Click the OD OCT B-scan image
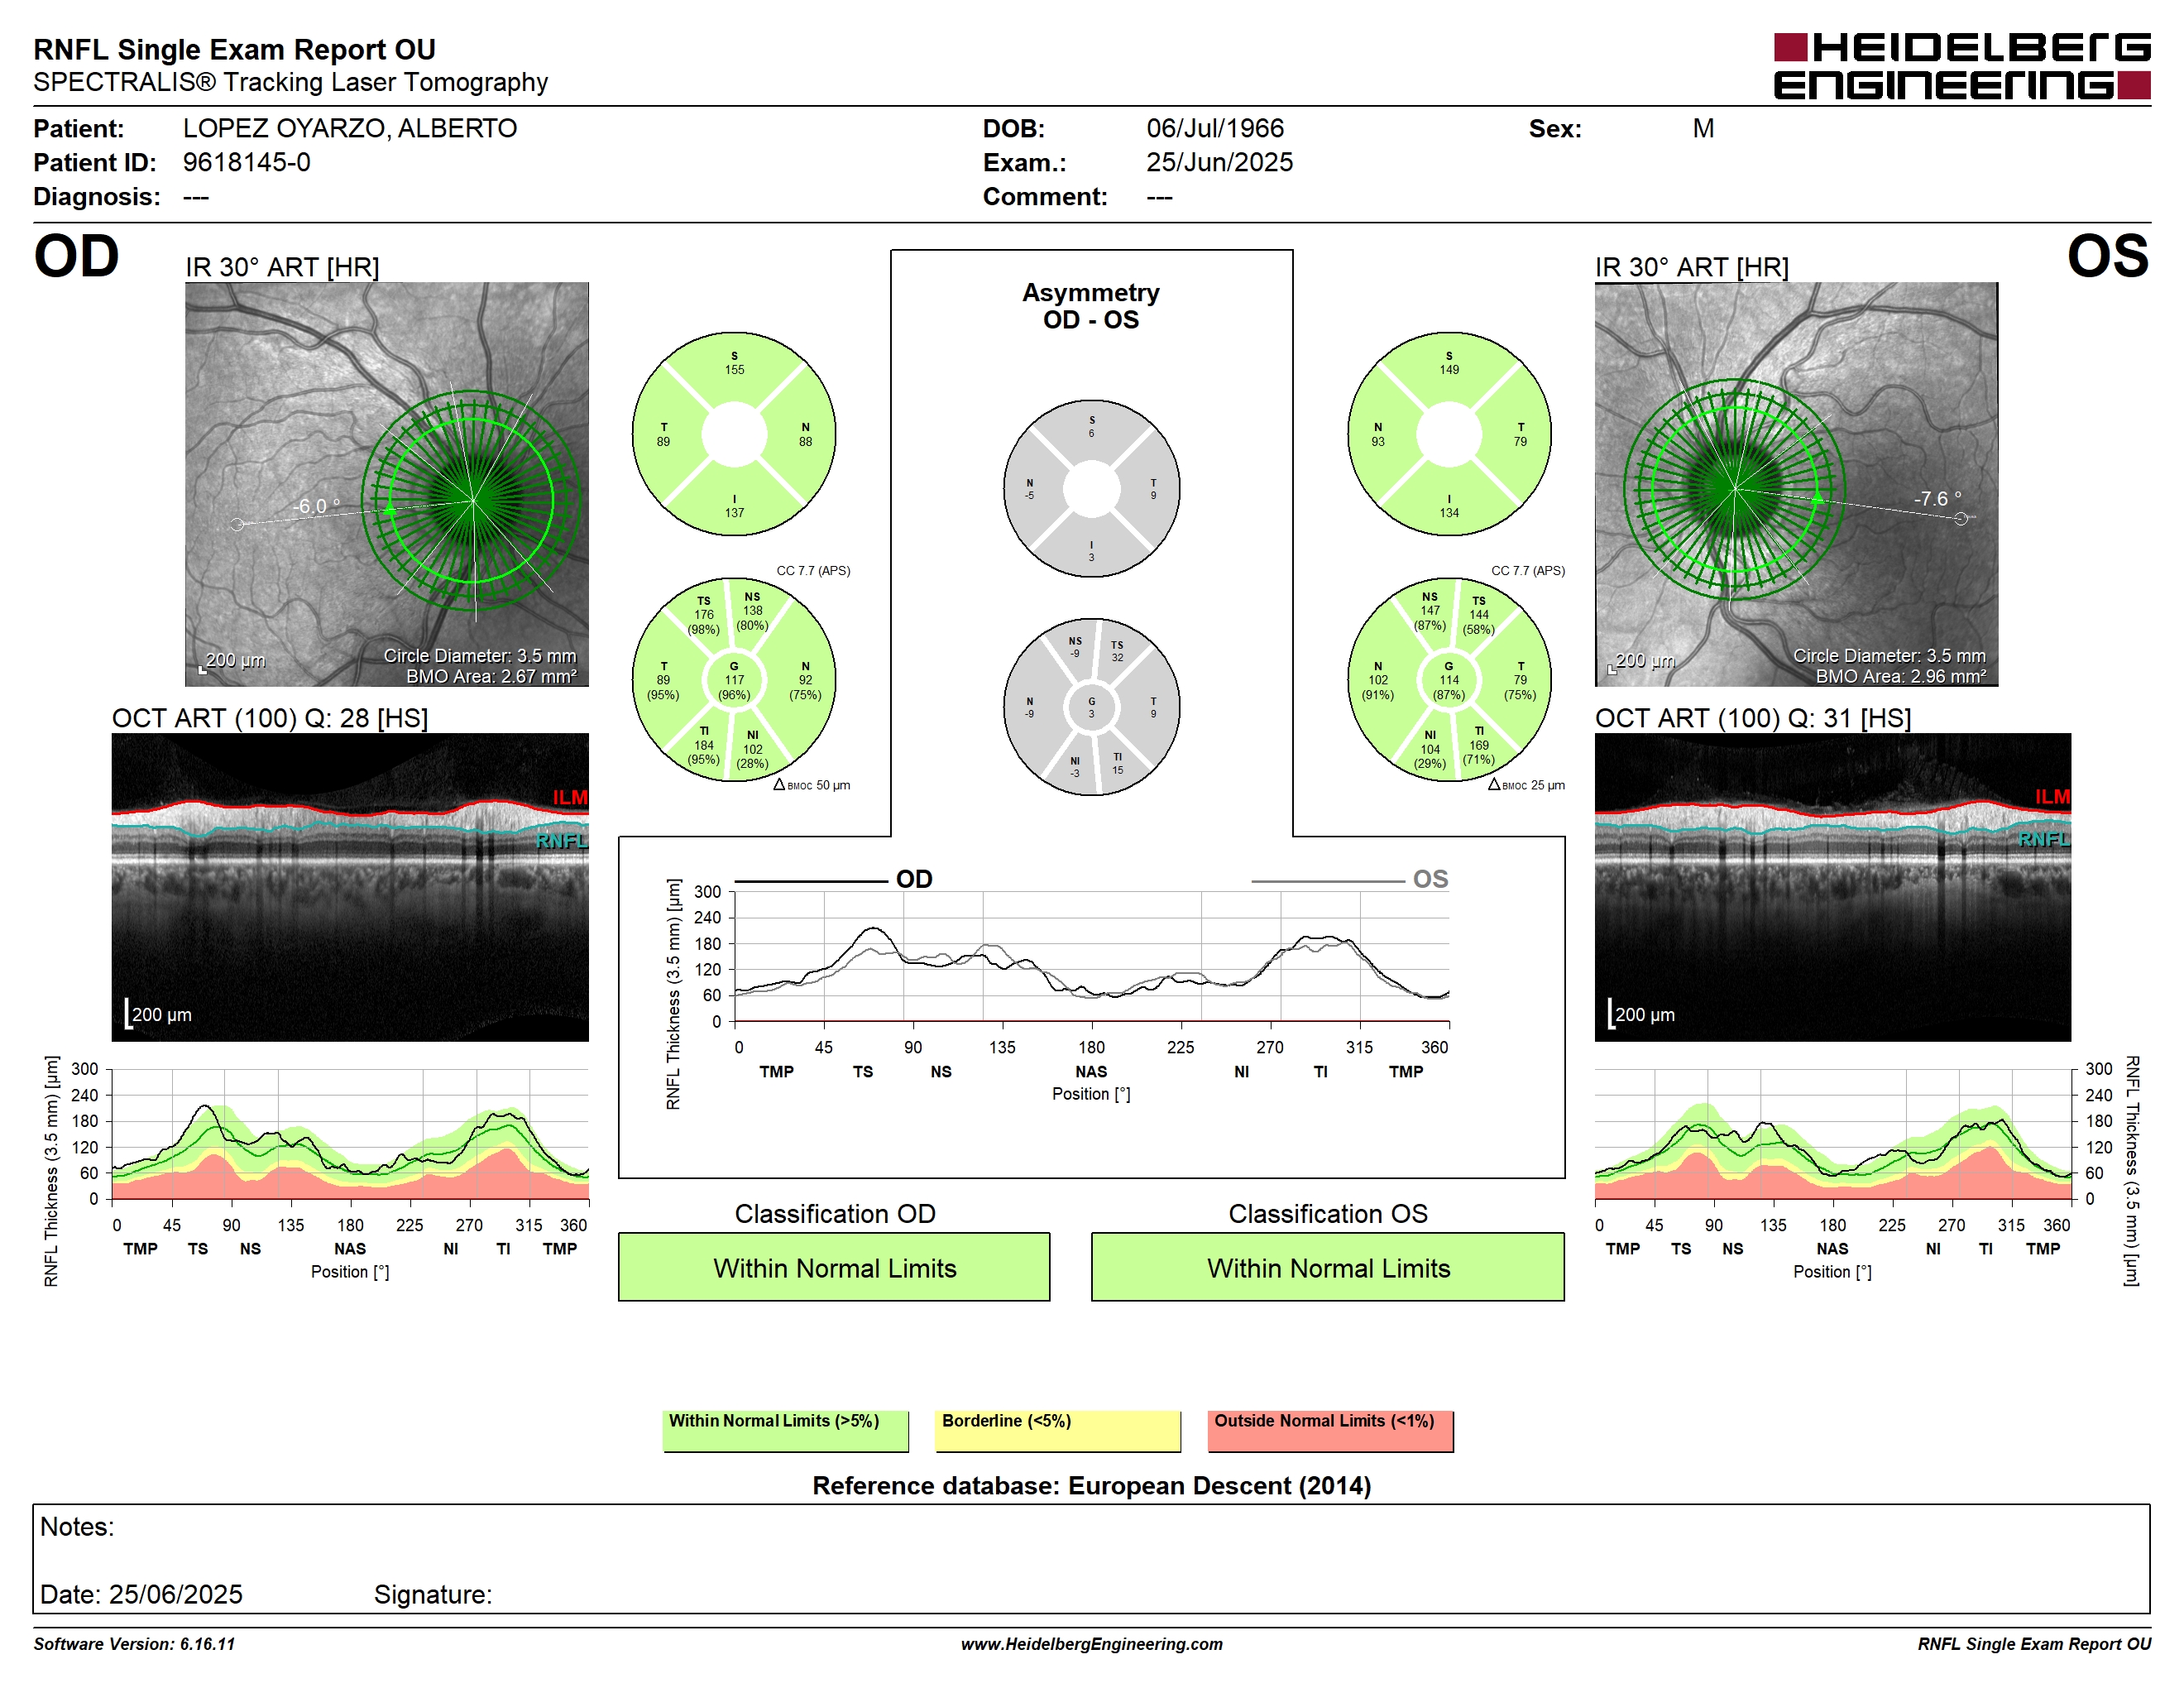The height and width of the screenshot is (1688, 2184). 350,887
